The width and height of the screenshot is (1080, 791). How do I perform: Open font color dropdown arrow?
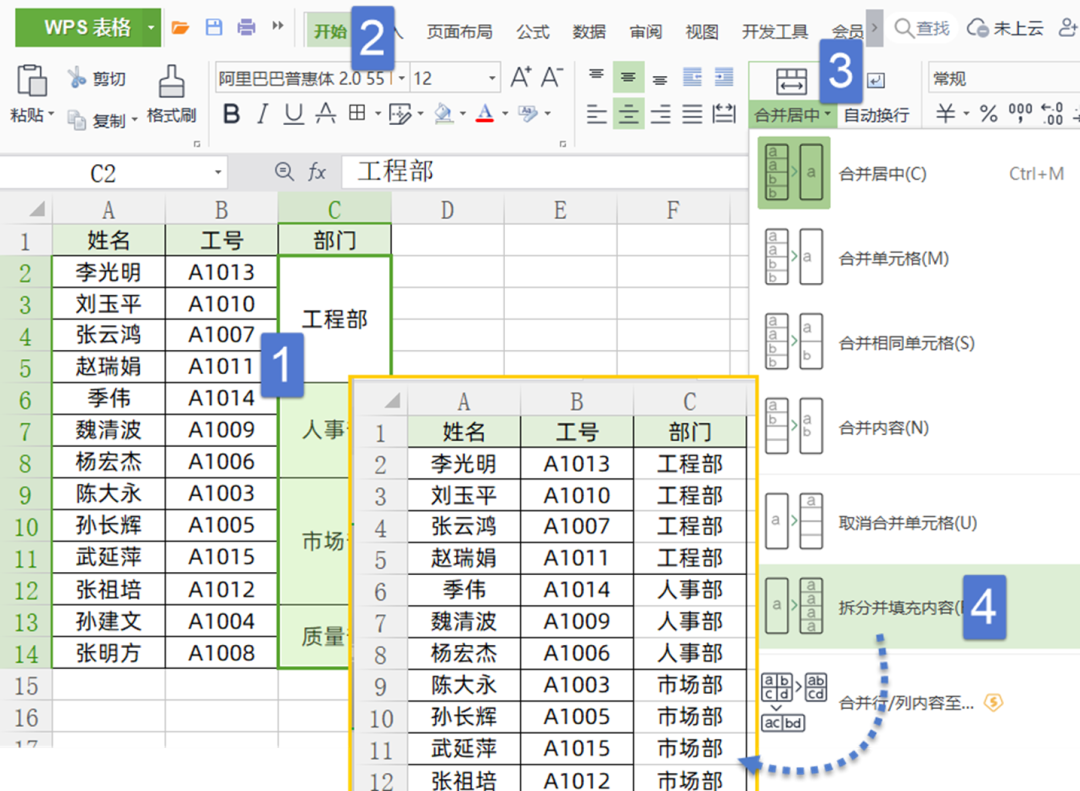505,114
